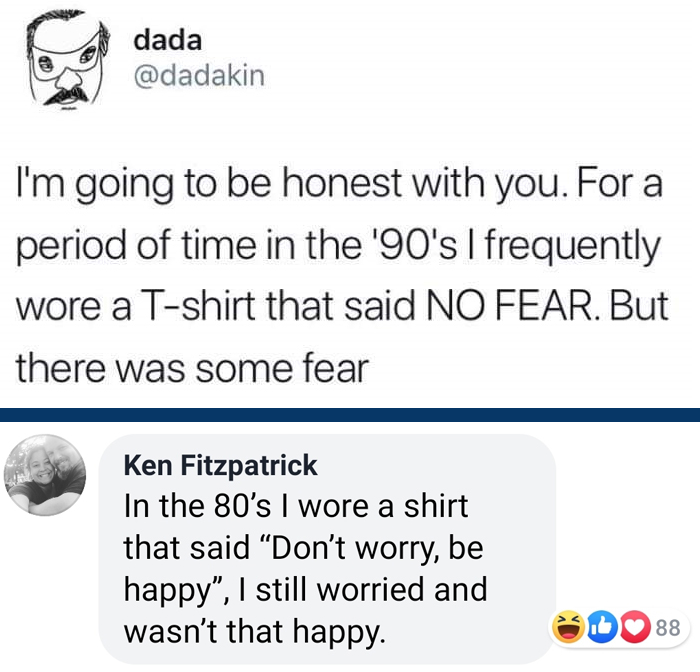Click the comment ending "wasn't that happy."
Viewport: 700px width, 672px height.
pos(253,630)
